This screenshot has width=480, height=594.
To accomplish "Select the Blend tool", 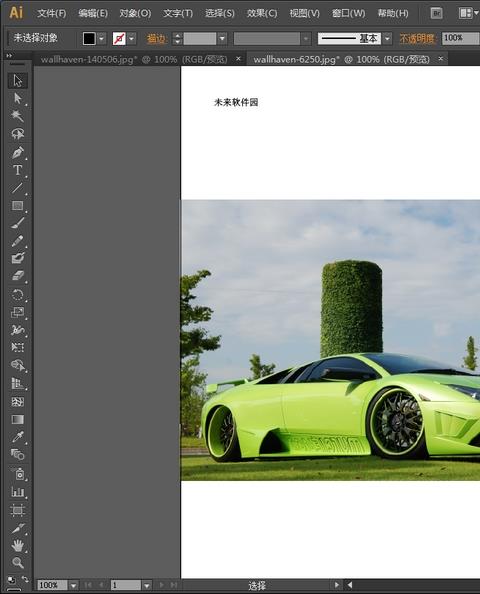I will click(17, 454).
